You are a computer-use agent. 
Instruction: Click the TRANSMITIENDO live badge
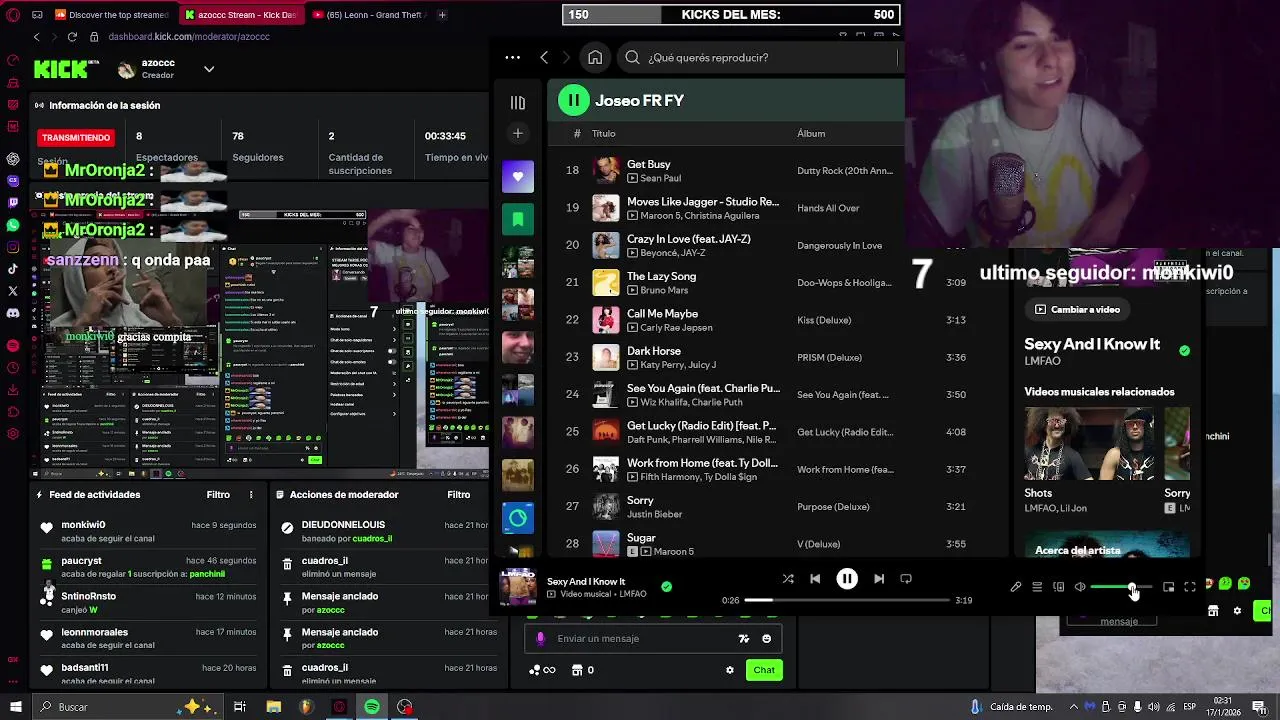point(76,137)
